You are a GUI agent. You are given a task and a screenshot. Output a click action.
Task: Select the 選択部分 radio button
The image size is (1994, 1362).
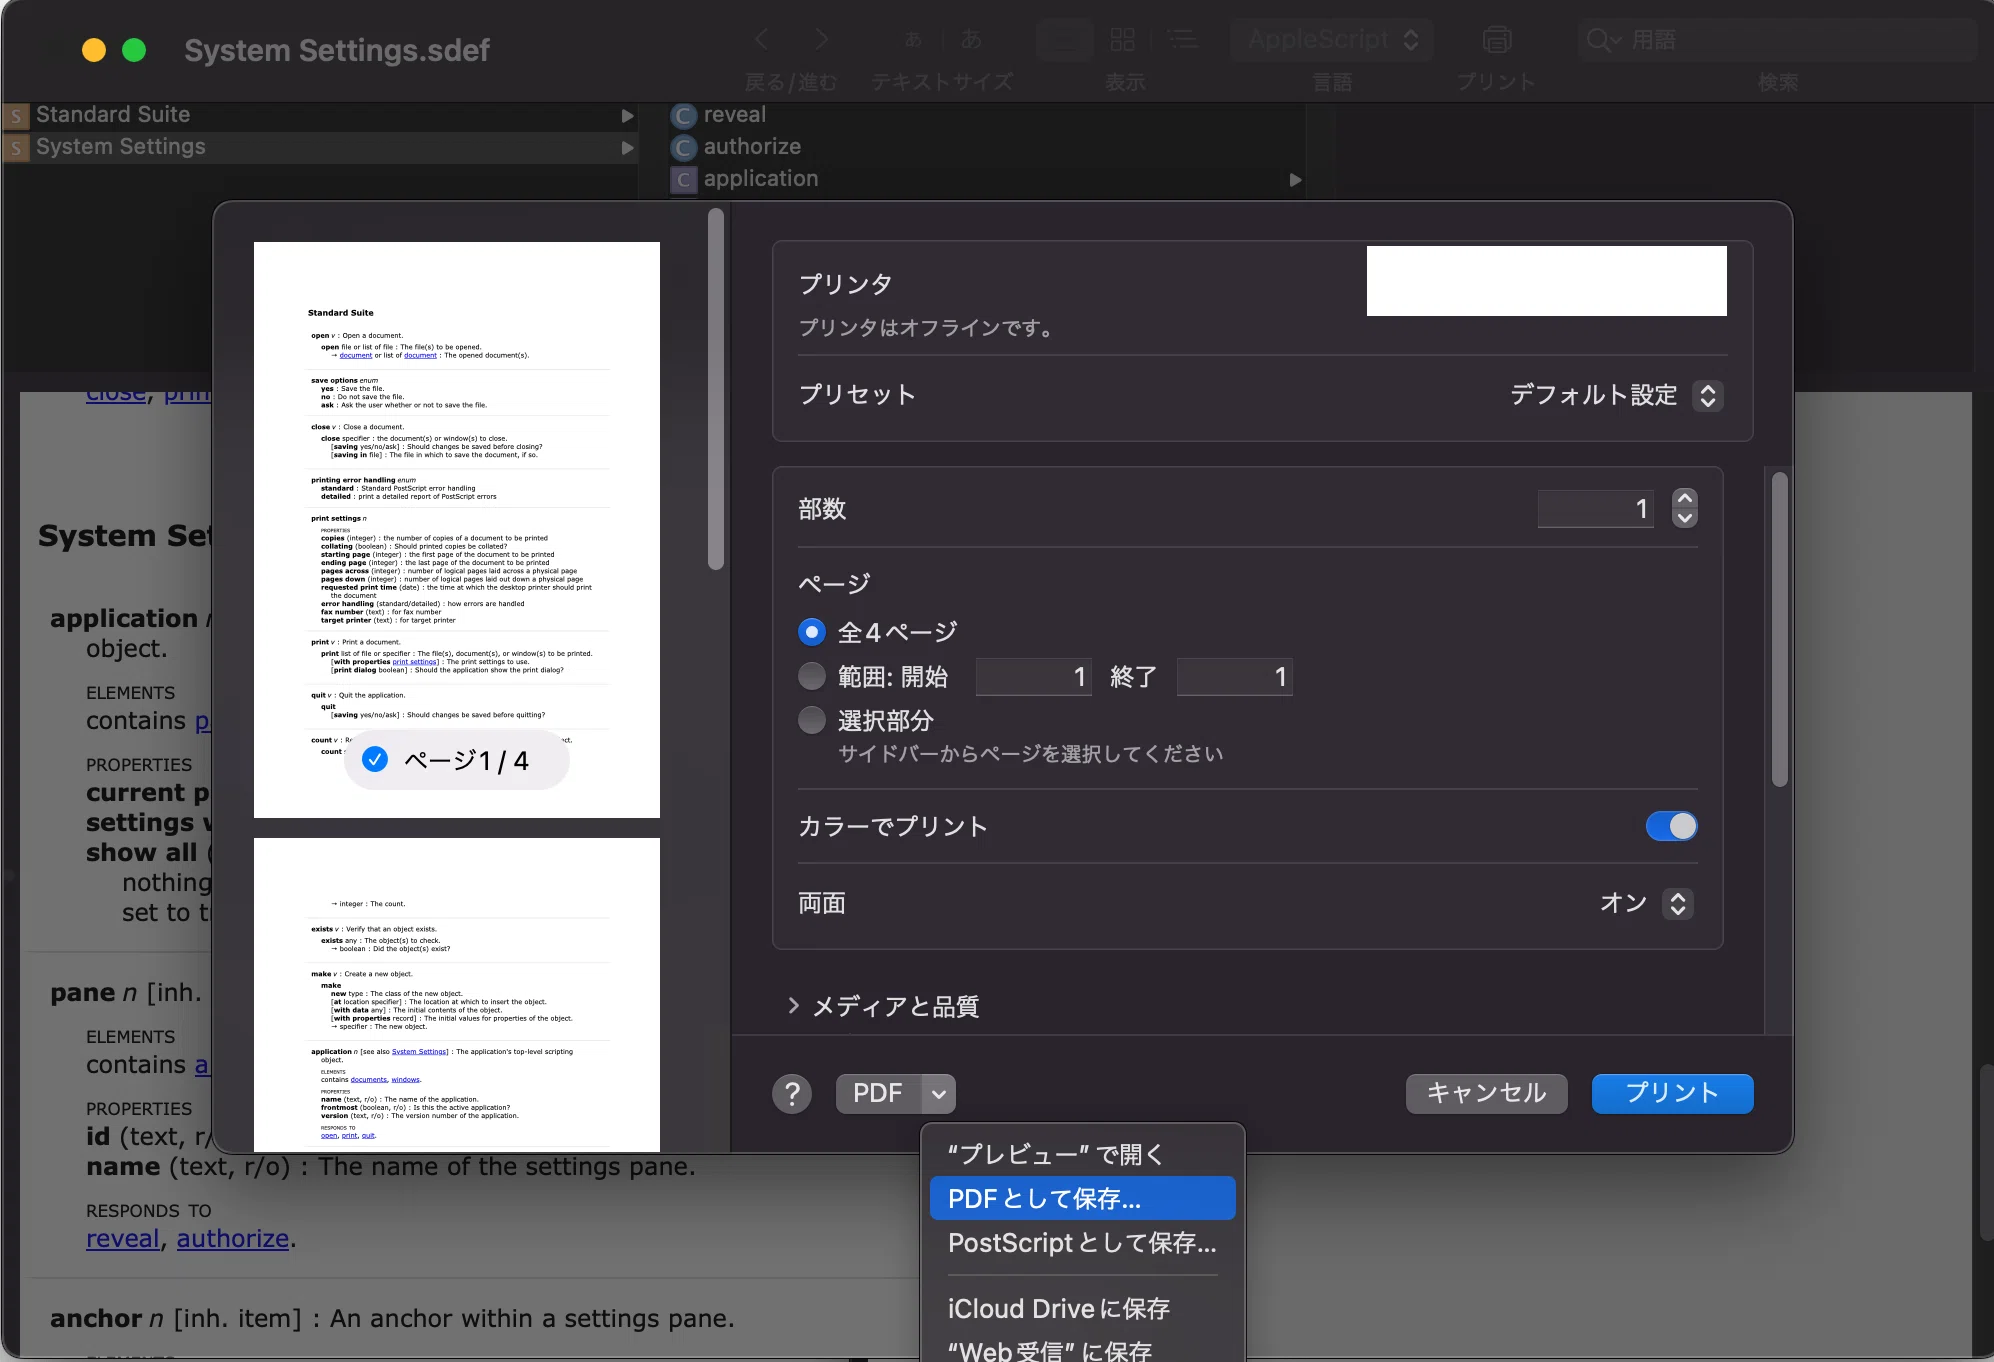click(812, 720)
